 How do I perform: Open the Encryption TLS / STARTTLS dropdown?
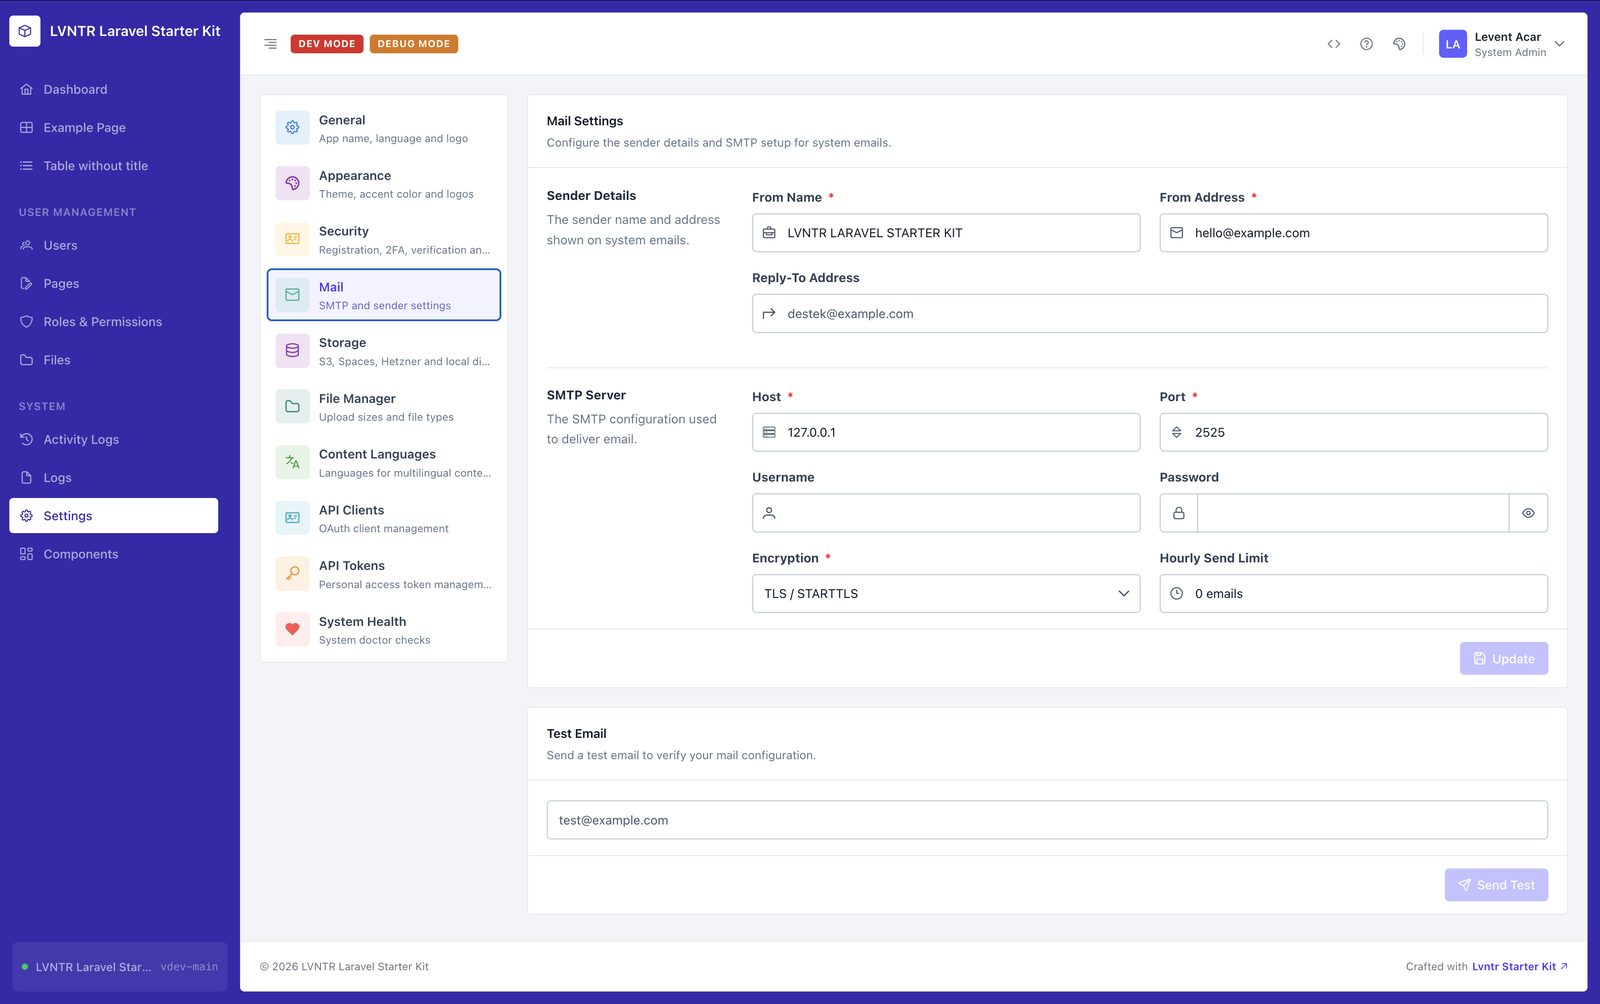tap(946, 593)
